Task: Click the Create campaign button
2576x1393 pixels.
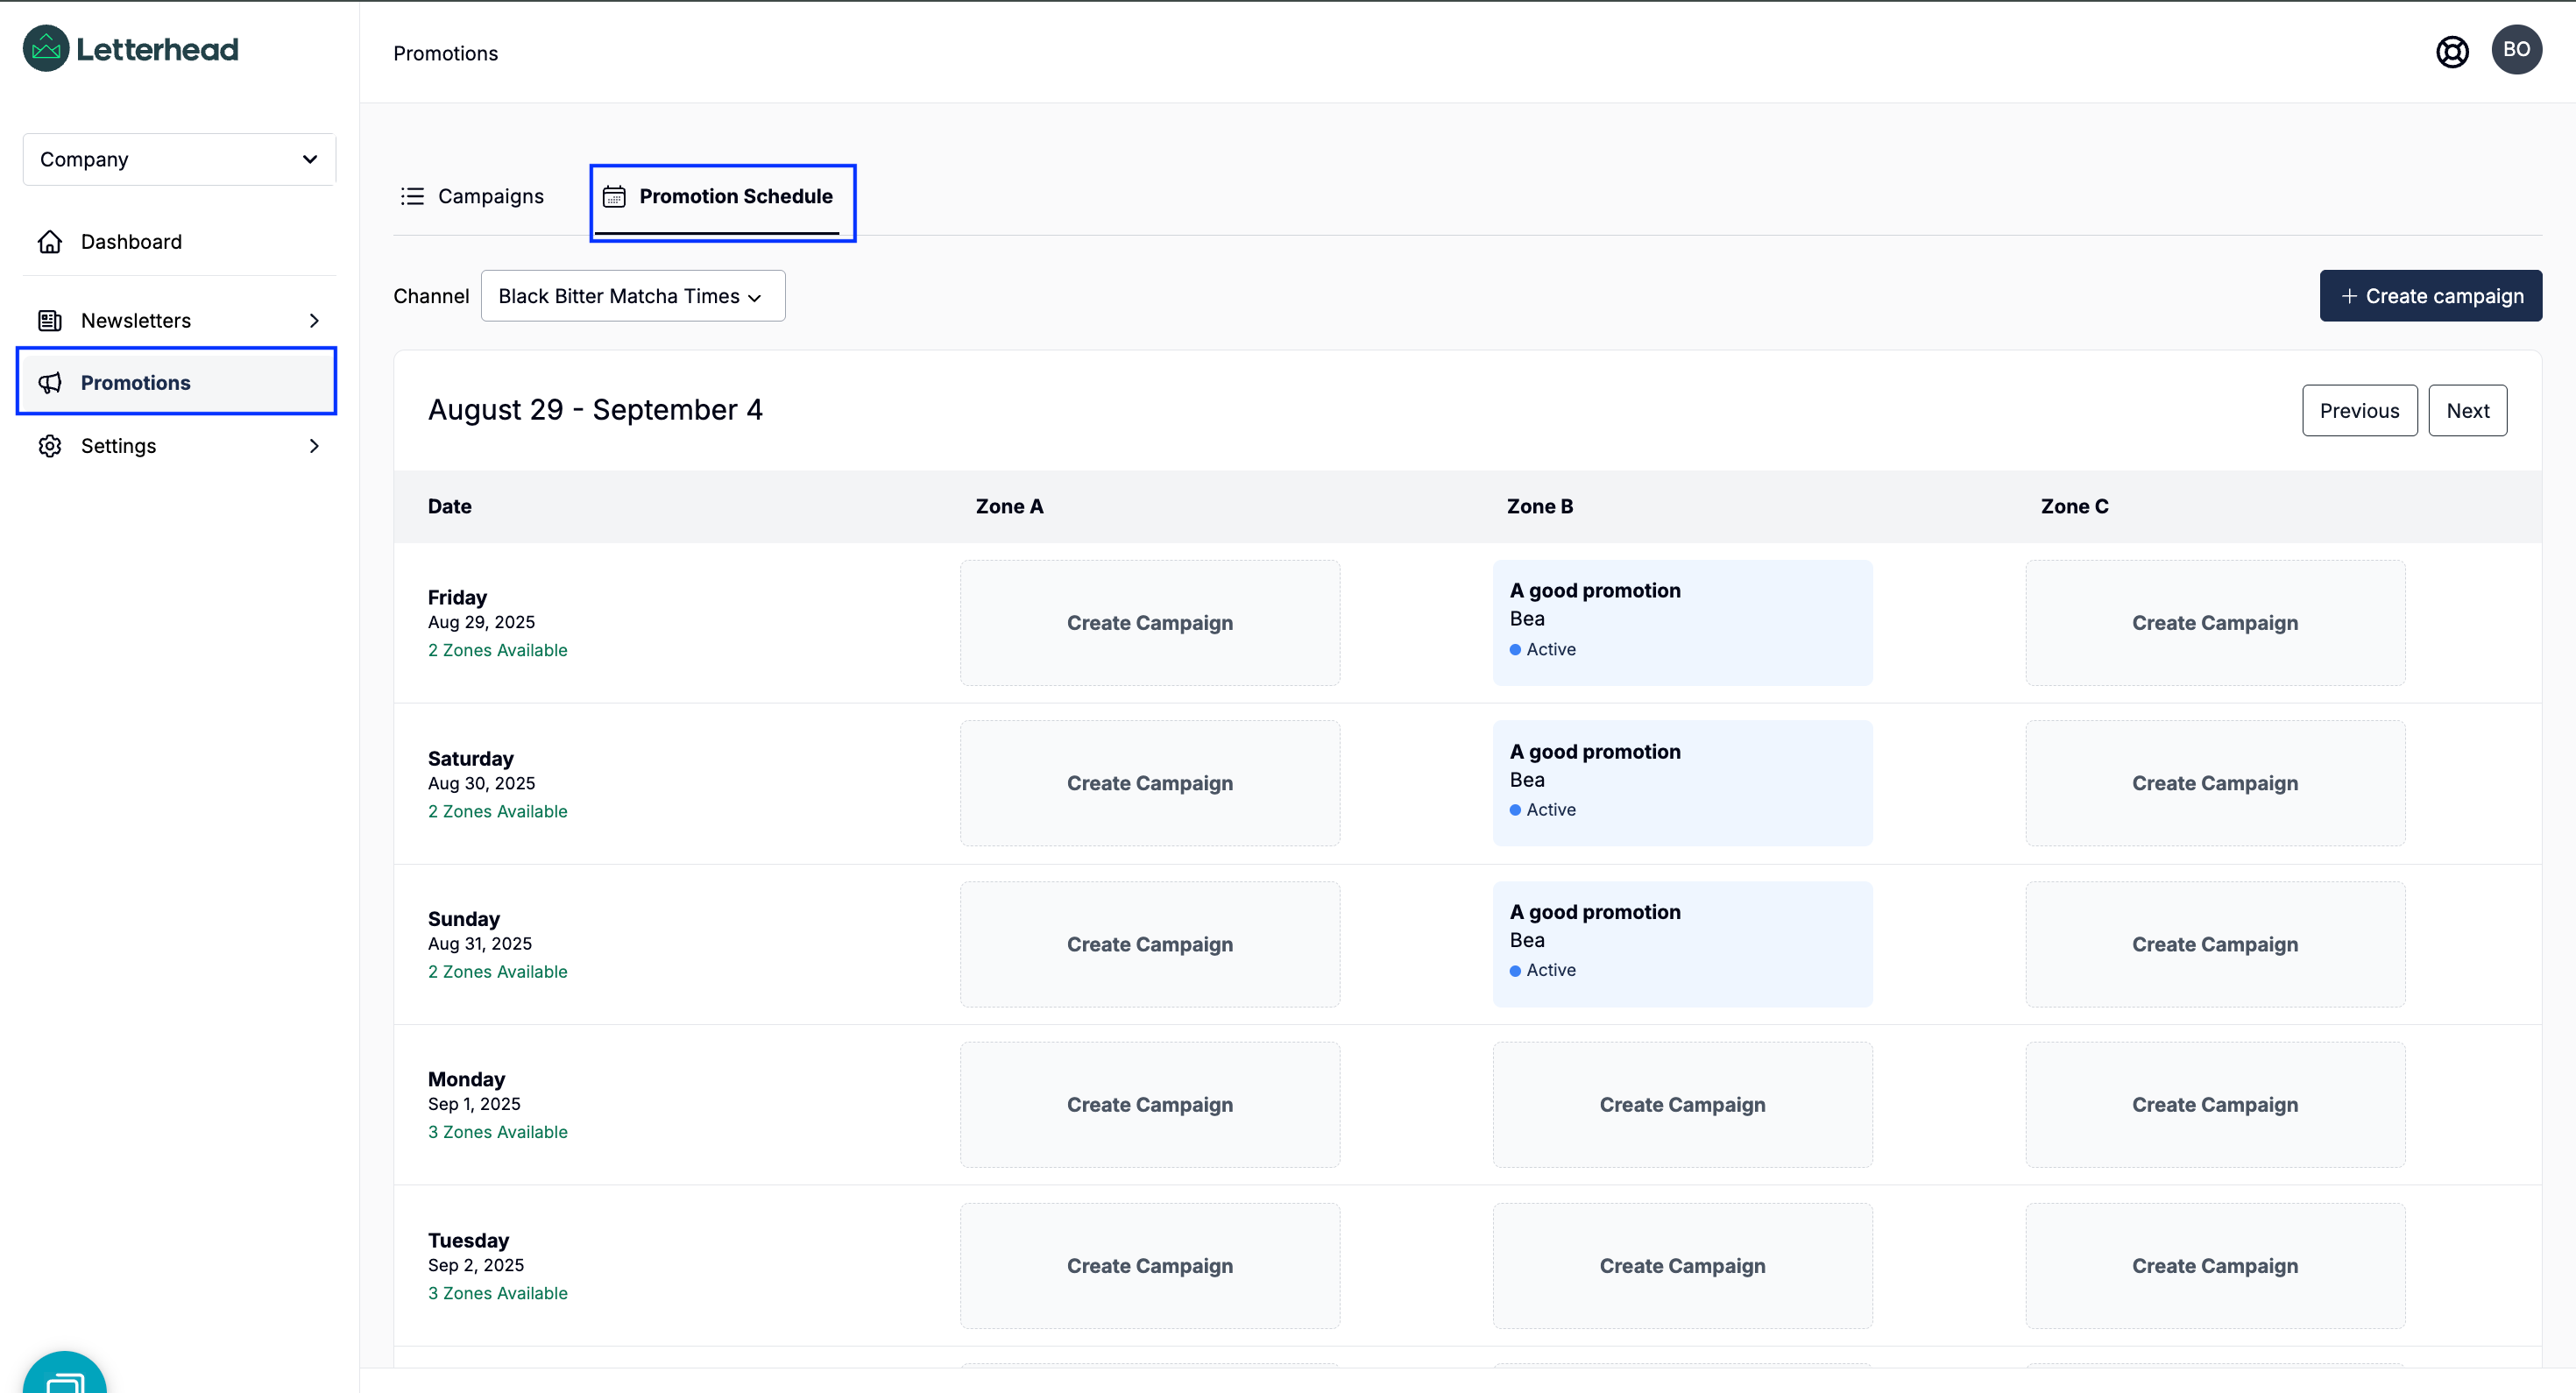Action: click(x=2430, y=296)
